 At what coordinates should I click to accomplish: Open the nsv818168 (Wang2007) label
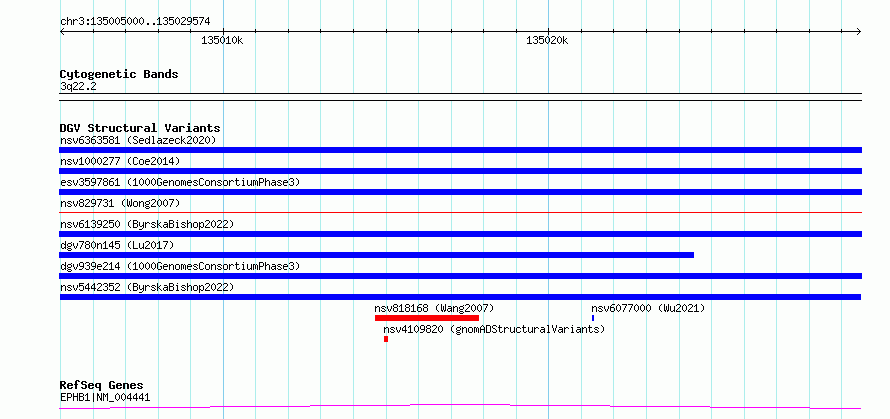tap(434, 308)
